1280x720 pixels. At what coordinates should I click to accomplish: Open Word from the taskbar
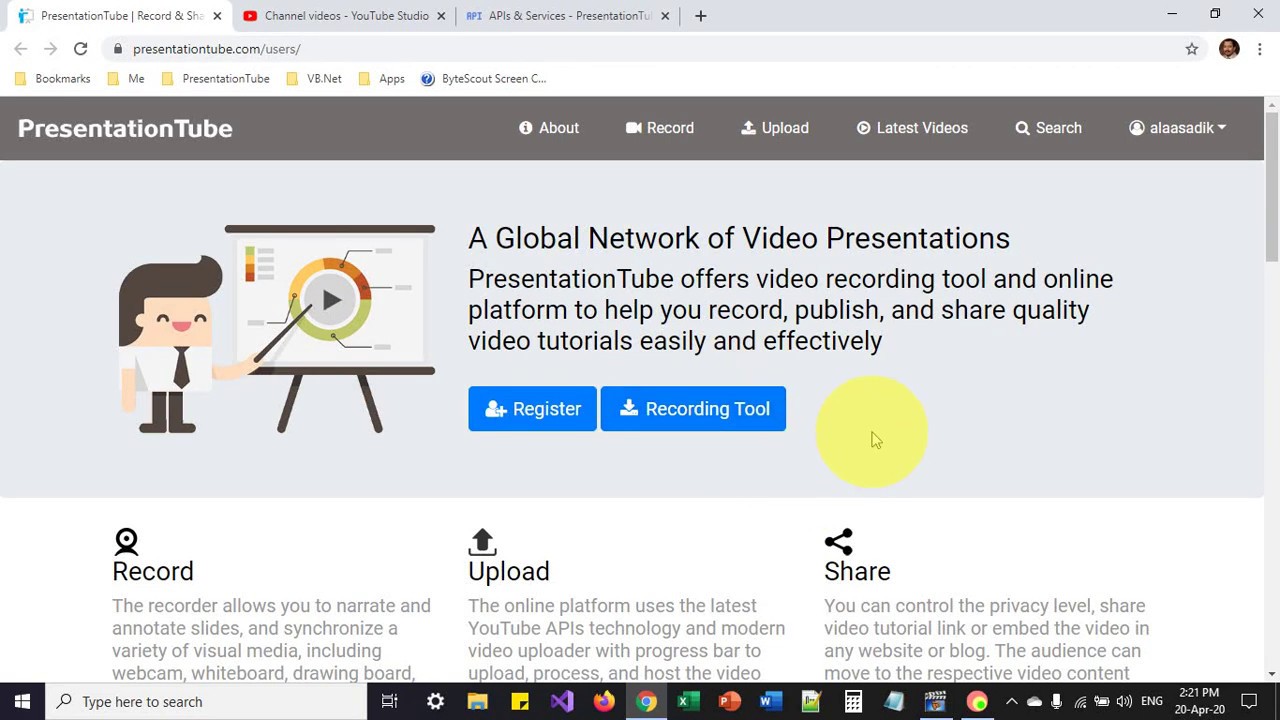coord(770,702)
